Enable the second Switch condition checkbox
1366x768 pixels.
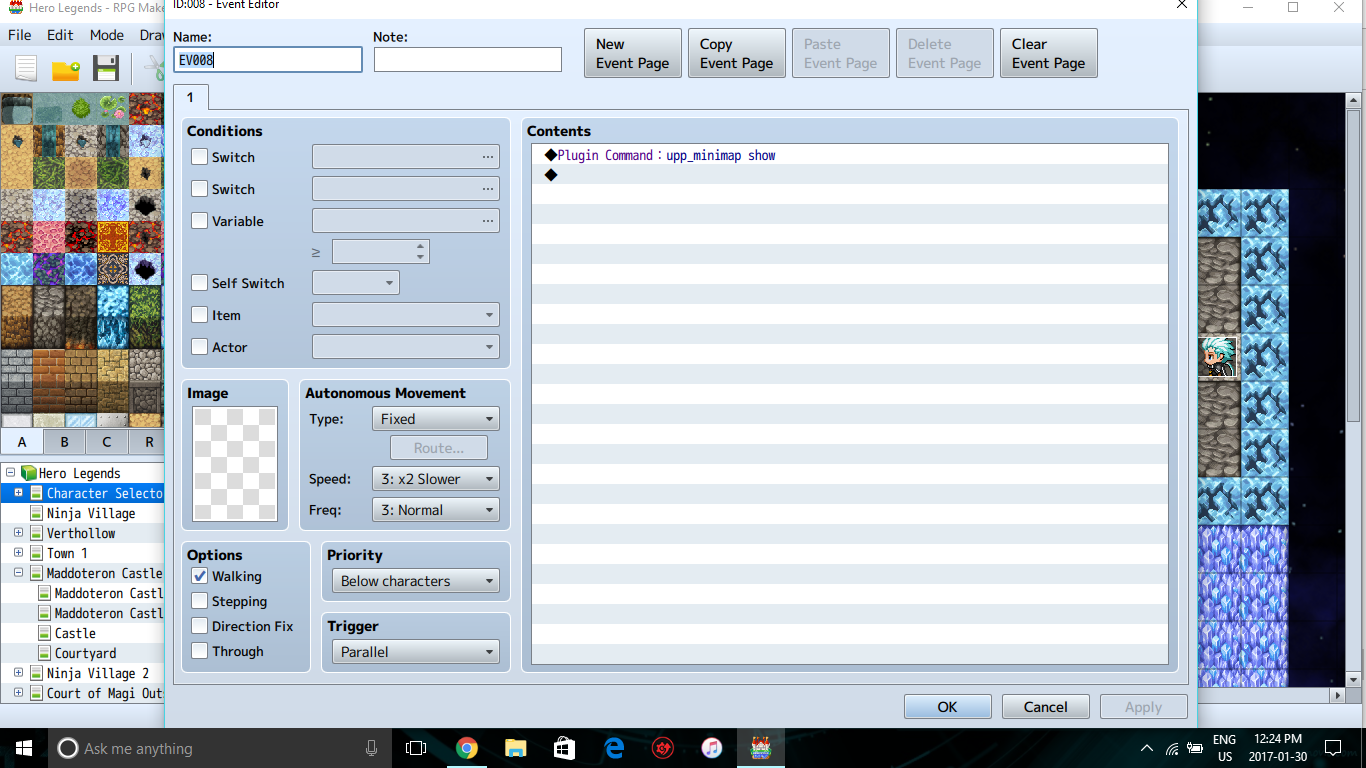[200, 189]
